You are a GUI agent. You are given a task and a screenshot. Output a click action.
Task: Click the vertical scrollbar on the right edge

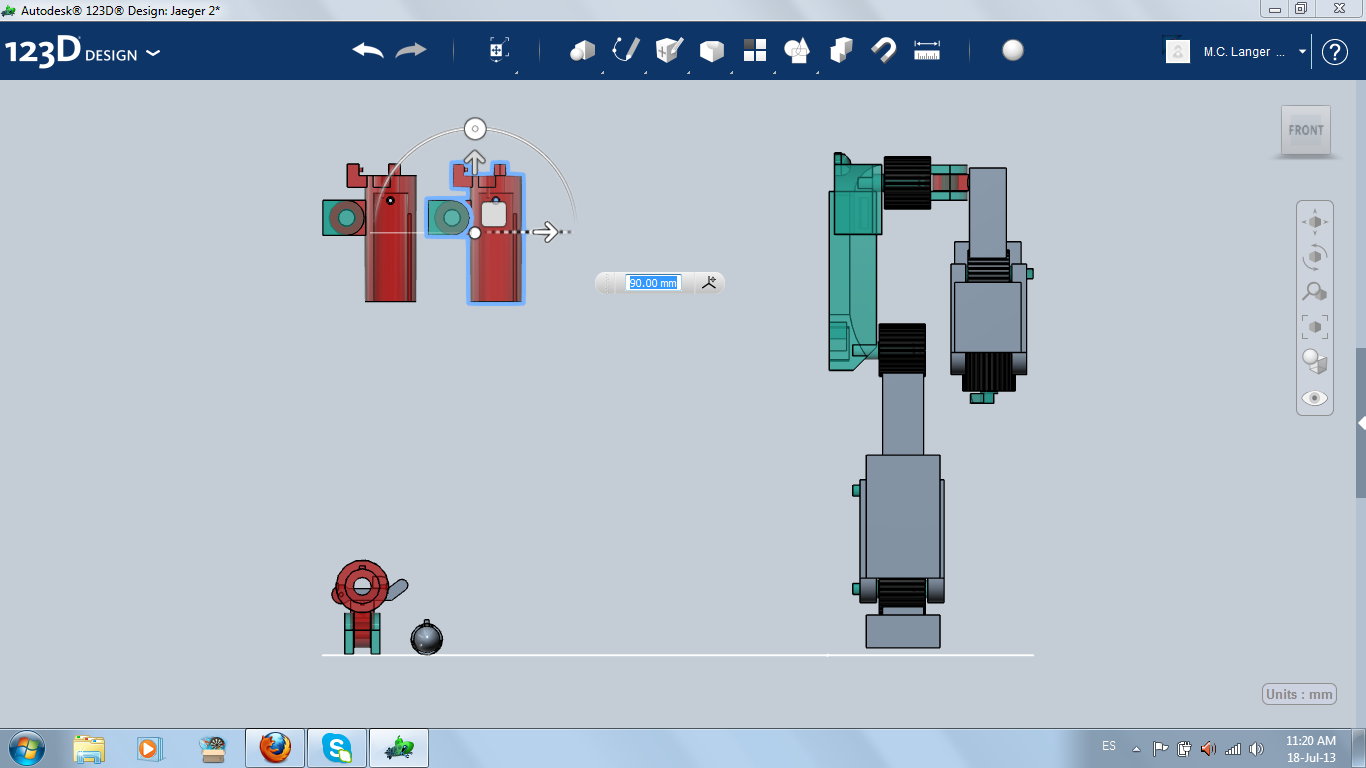1361,423
